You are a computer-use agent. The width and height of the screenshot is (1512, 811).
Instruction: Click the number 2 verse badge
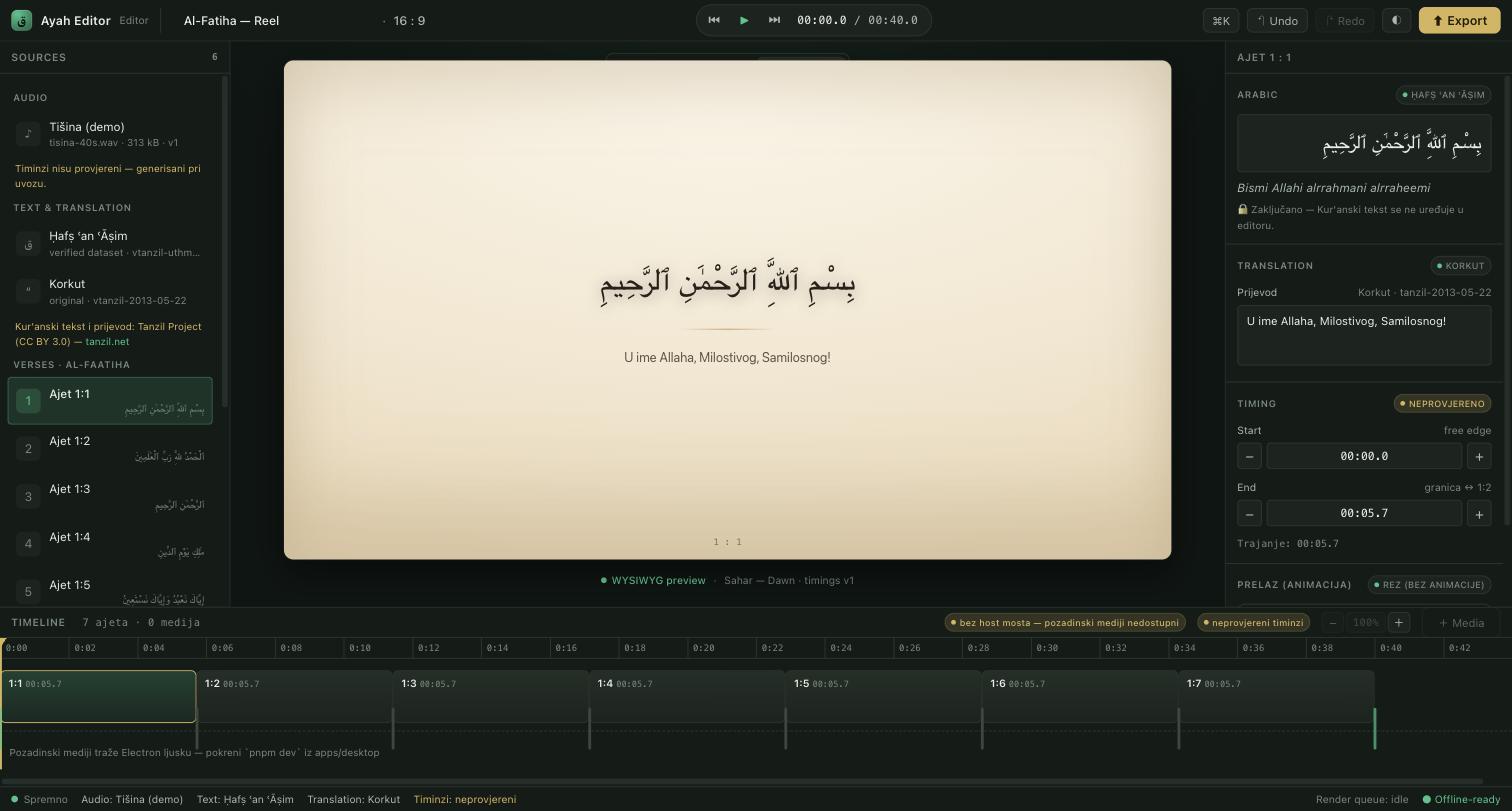(28, 448)
